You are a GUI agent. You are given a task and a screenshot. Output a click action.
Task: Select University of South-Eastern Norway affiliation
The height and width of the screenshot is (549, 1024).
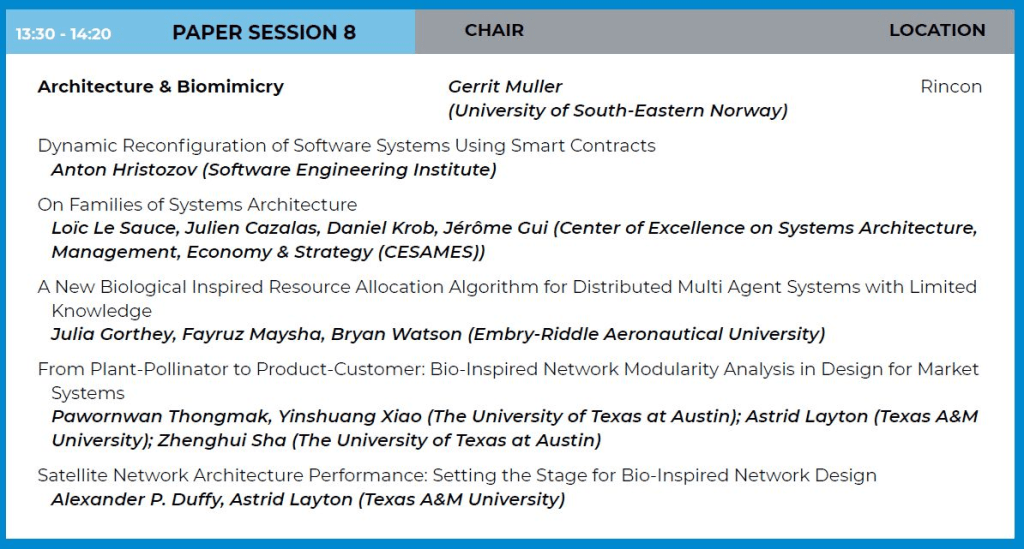pos(618,111)
